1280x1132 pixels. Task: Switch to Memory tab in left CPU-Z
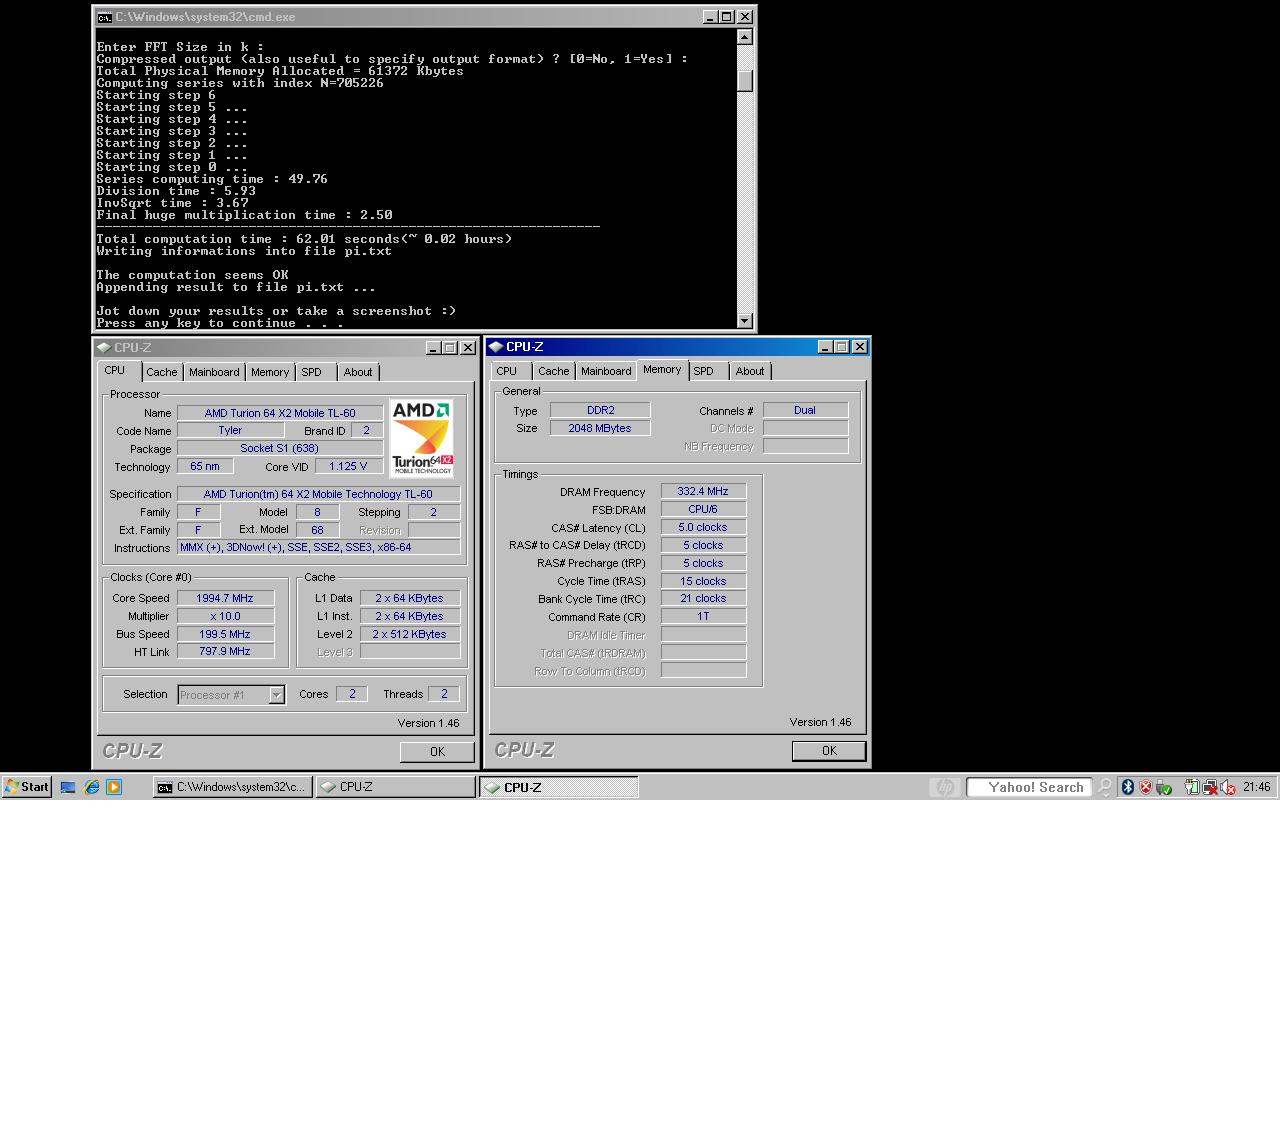(270, 372)
